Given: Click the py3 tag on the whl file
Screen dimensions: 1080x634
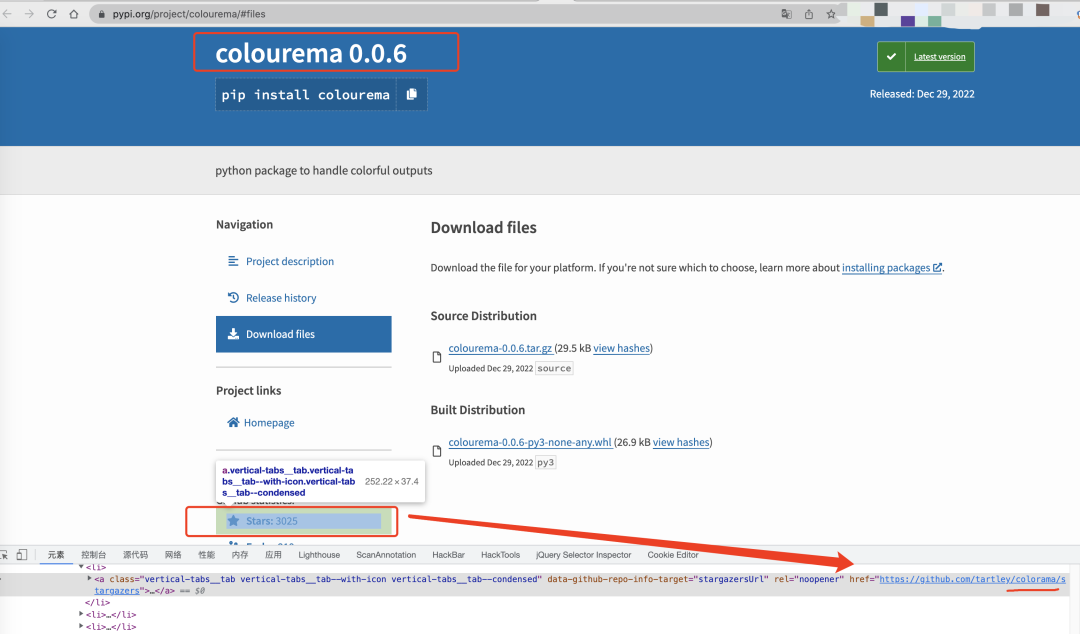Looking at the screenshot, I should 546,462.
